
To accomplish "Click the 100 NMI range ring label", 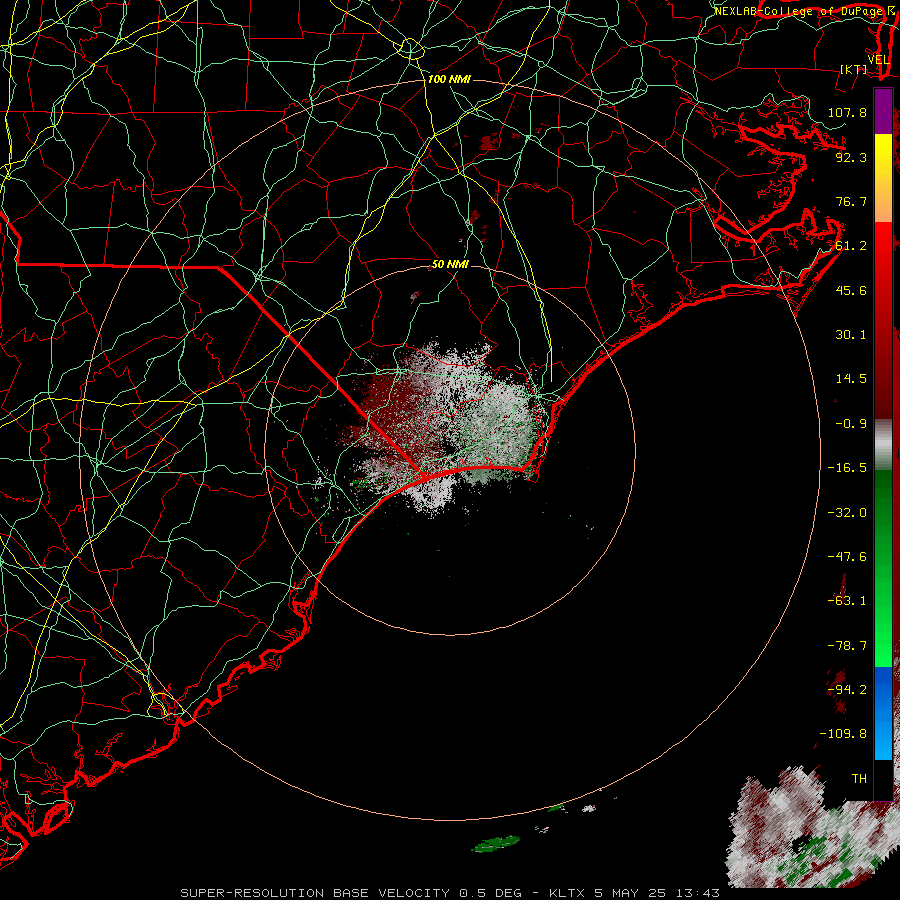I will coord(449,79).
